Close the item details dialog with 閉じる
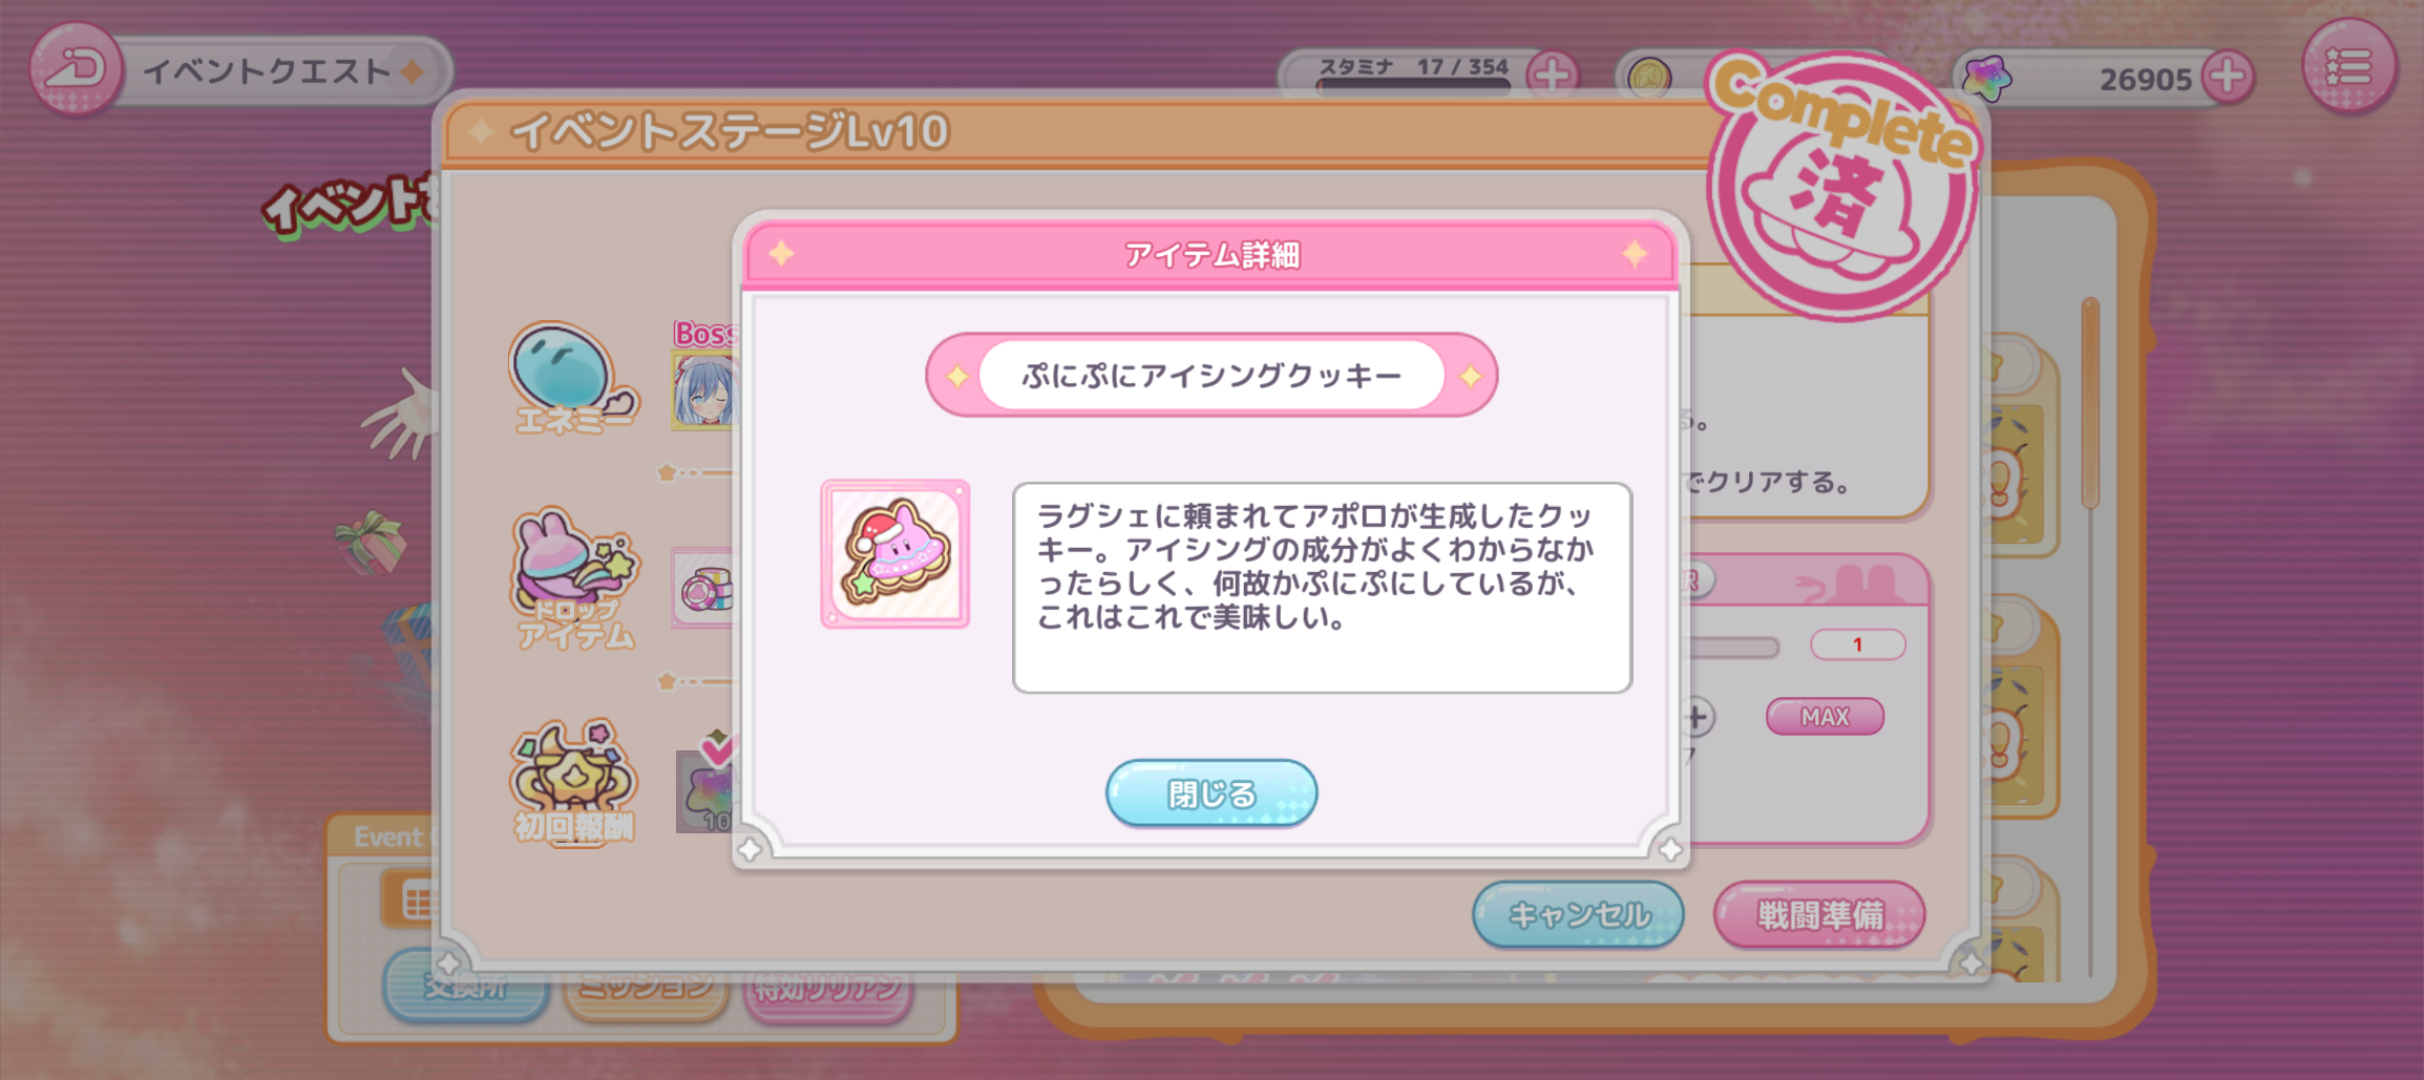This screenshot has height=1080, width=2424. tap(1211, 793)
